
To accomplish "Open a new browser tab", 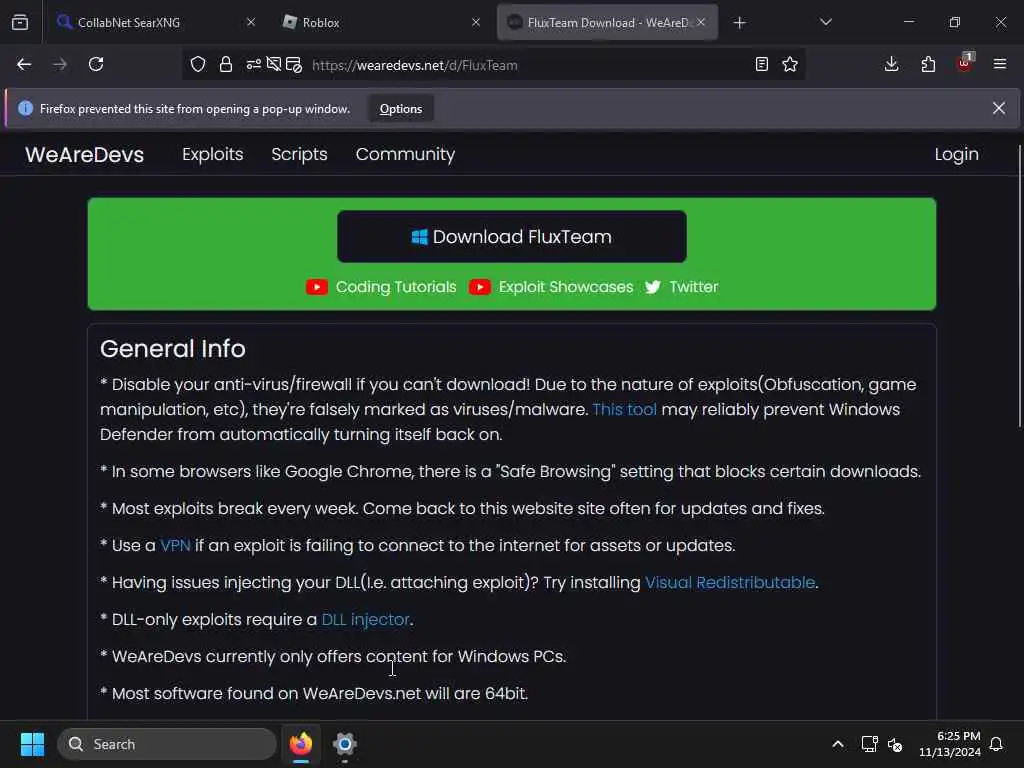I will [739, 23].
